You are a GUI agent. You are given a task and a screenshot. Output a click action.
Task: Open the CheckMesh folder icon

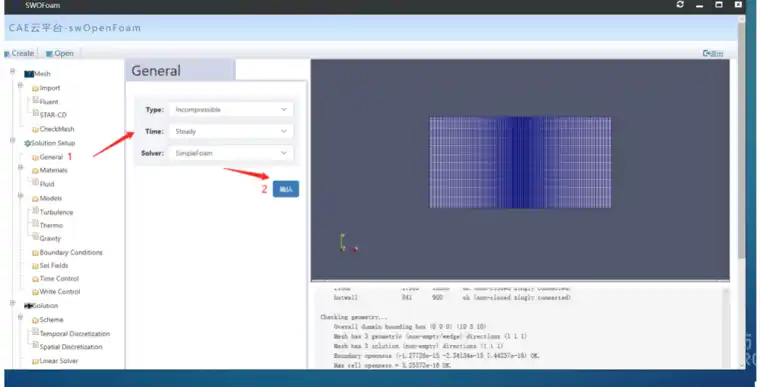point(35,129)
